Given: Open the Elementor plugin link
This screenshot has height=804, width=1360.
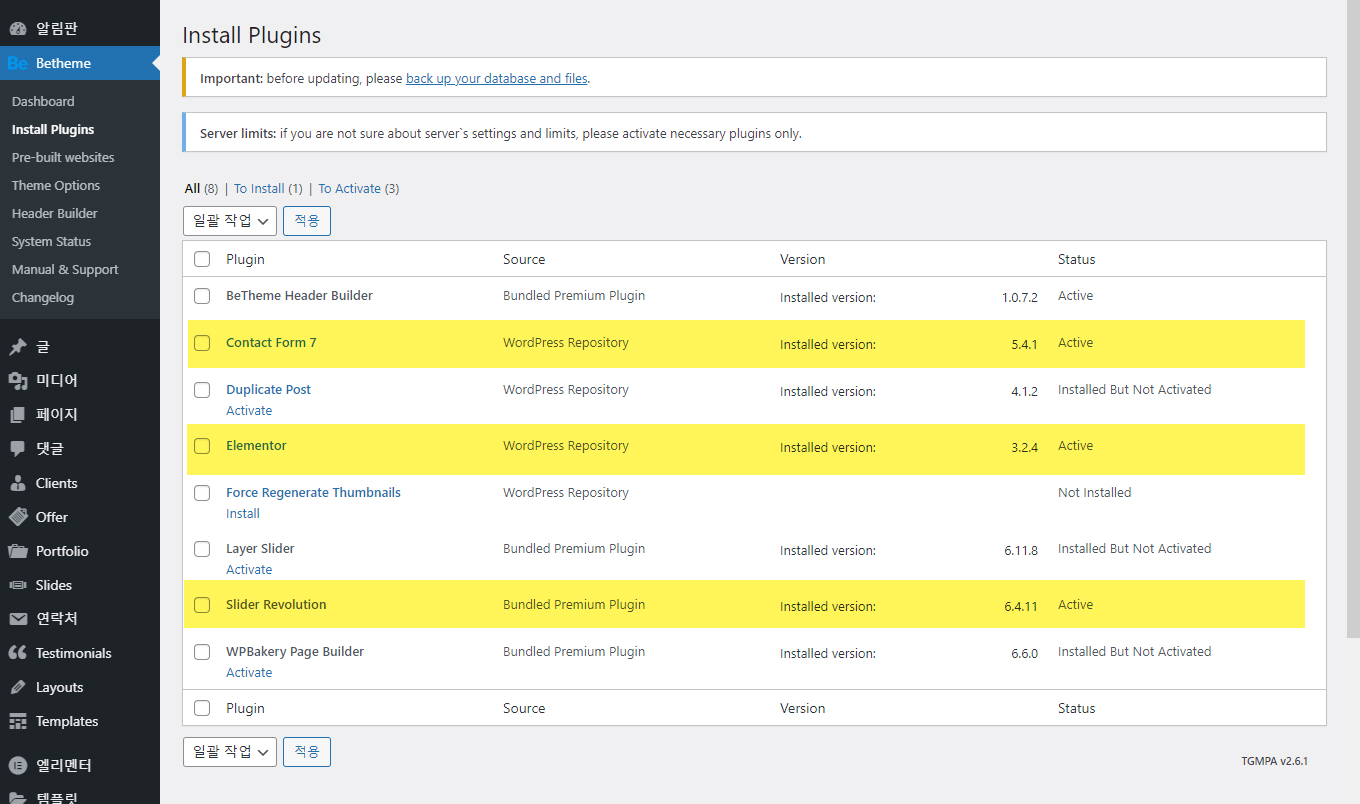Looking at the screenshot, I should pyautogui.click(x=256, y=446).
